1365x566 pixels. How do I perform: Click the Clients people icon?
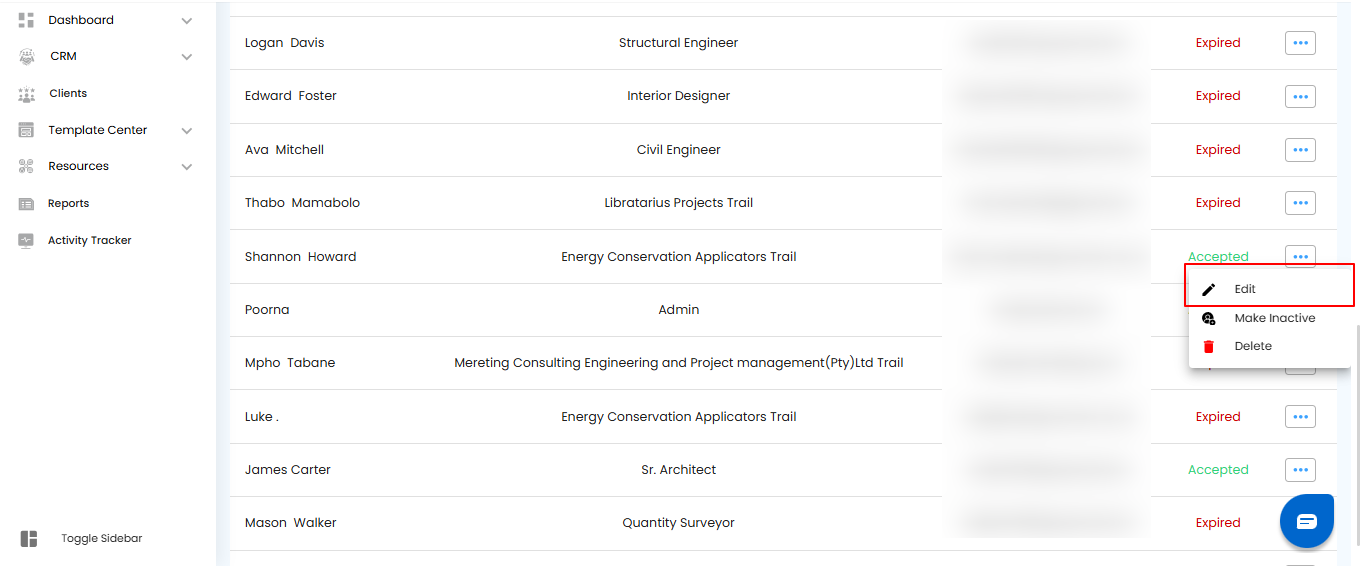[x=27, y=94]
